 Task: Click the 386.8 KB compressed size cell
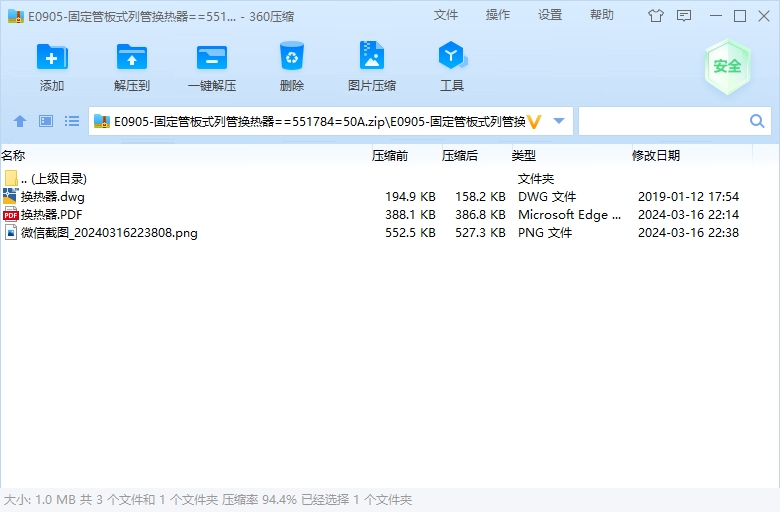click(x=480, y=214)
